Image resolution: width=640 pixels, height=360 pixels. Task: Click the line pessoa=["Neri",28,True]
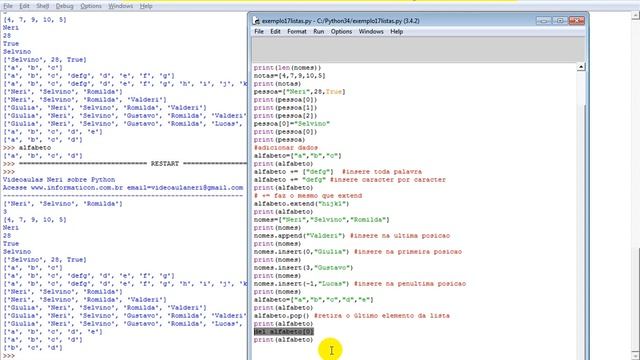(x=299, y=92)
